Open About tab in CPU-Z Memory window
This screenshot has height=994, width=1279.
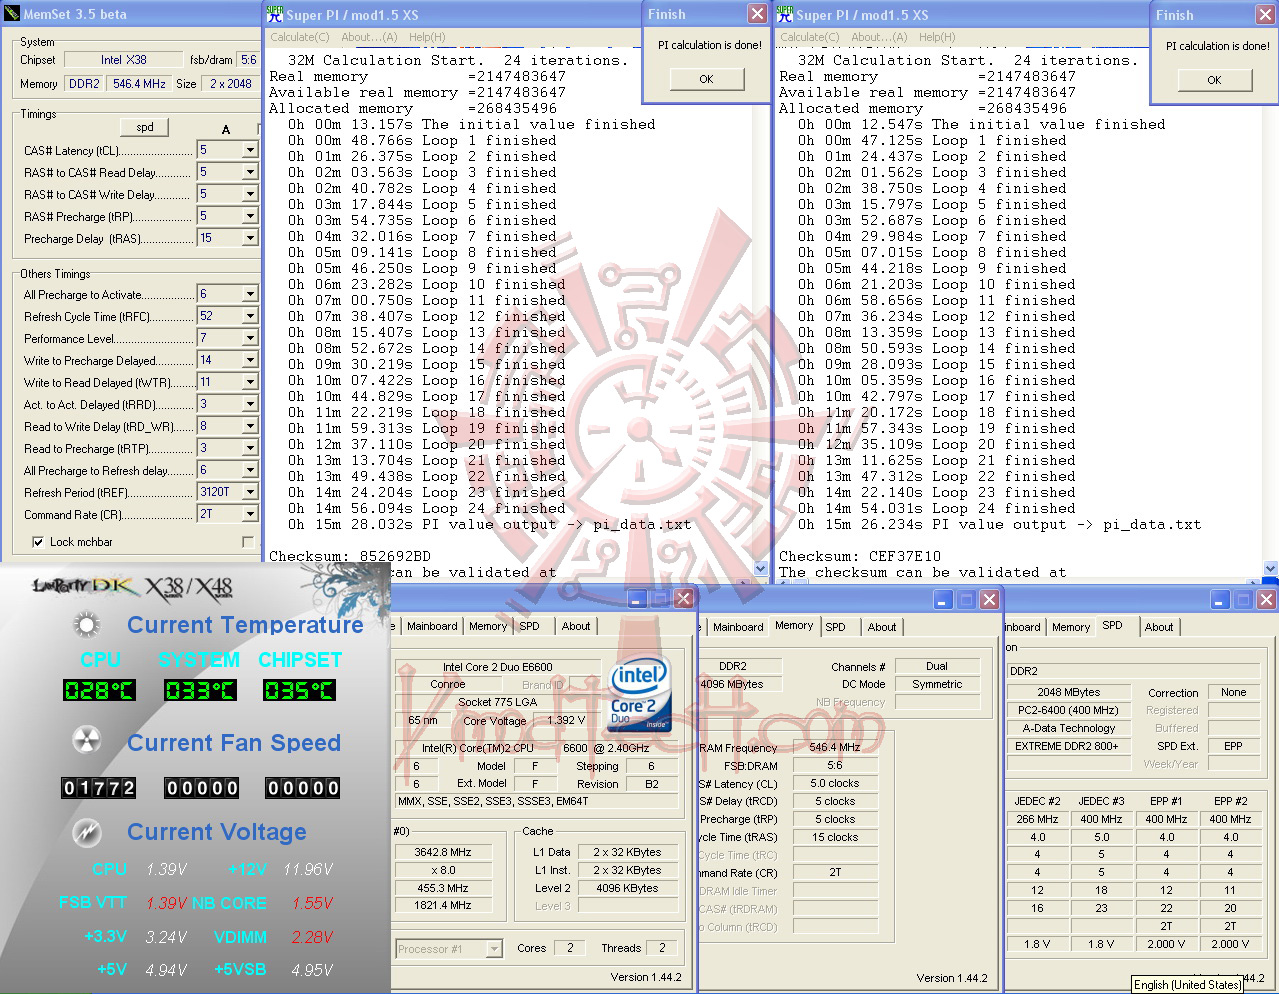click(882, 627)
